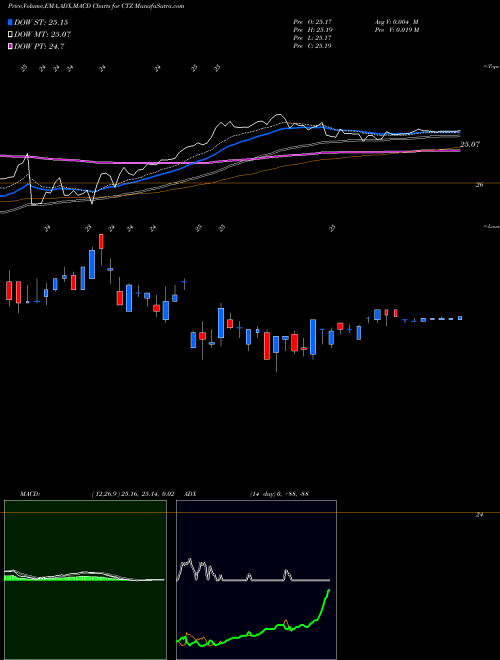Click the MACD (12,26,9) parameter values
This screenshot has height=660, width=500.
133,494
